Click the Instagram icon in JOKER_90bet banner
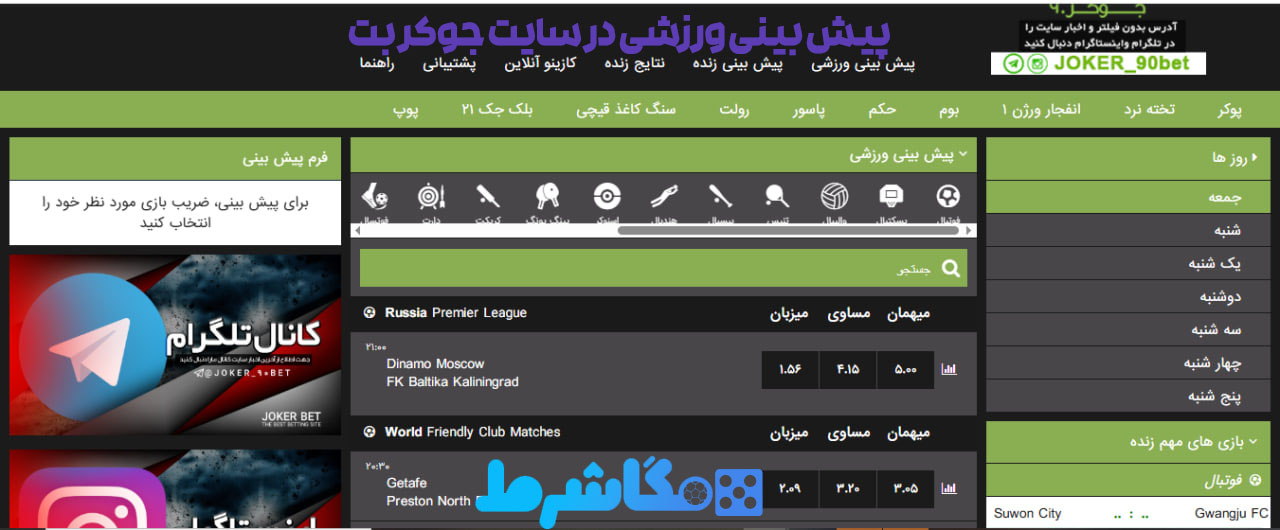The image size is (1280, 530). 1037,64
